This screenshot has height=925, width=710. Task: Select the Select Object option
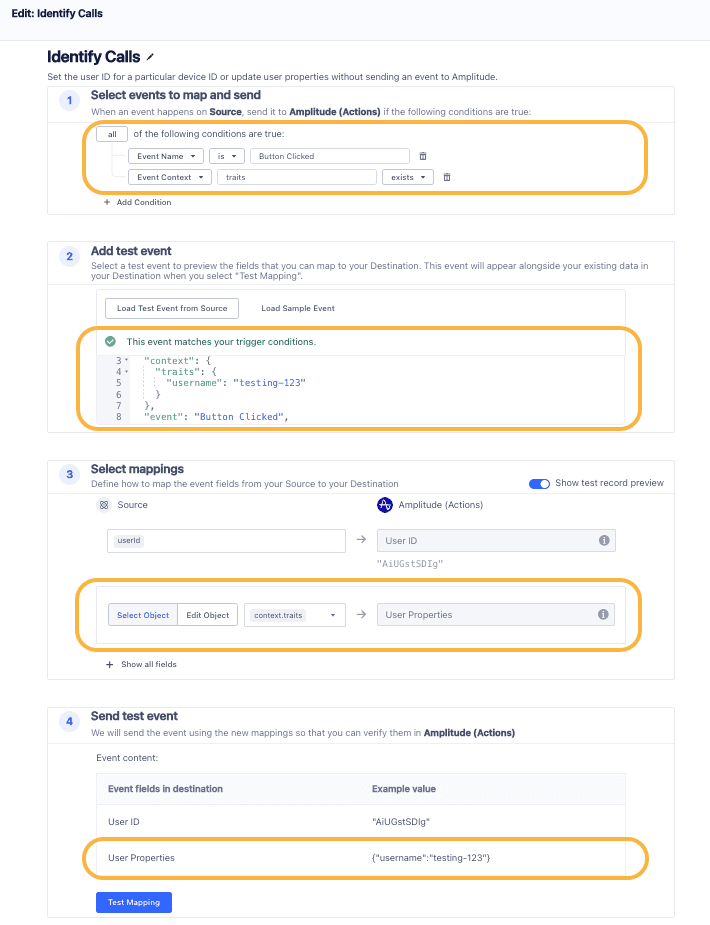coord(144,615)
